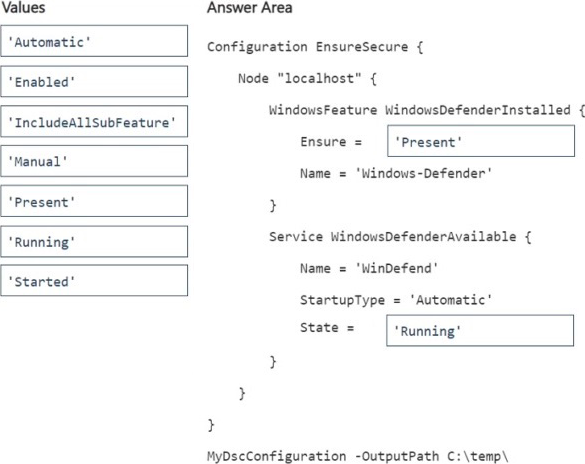
Task: Pick the 'Started' value box
Action: click(x=94, y=280)
